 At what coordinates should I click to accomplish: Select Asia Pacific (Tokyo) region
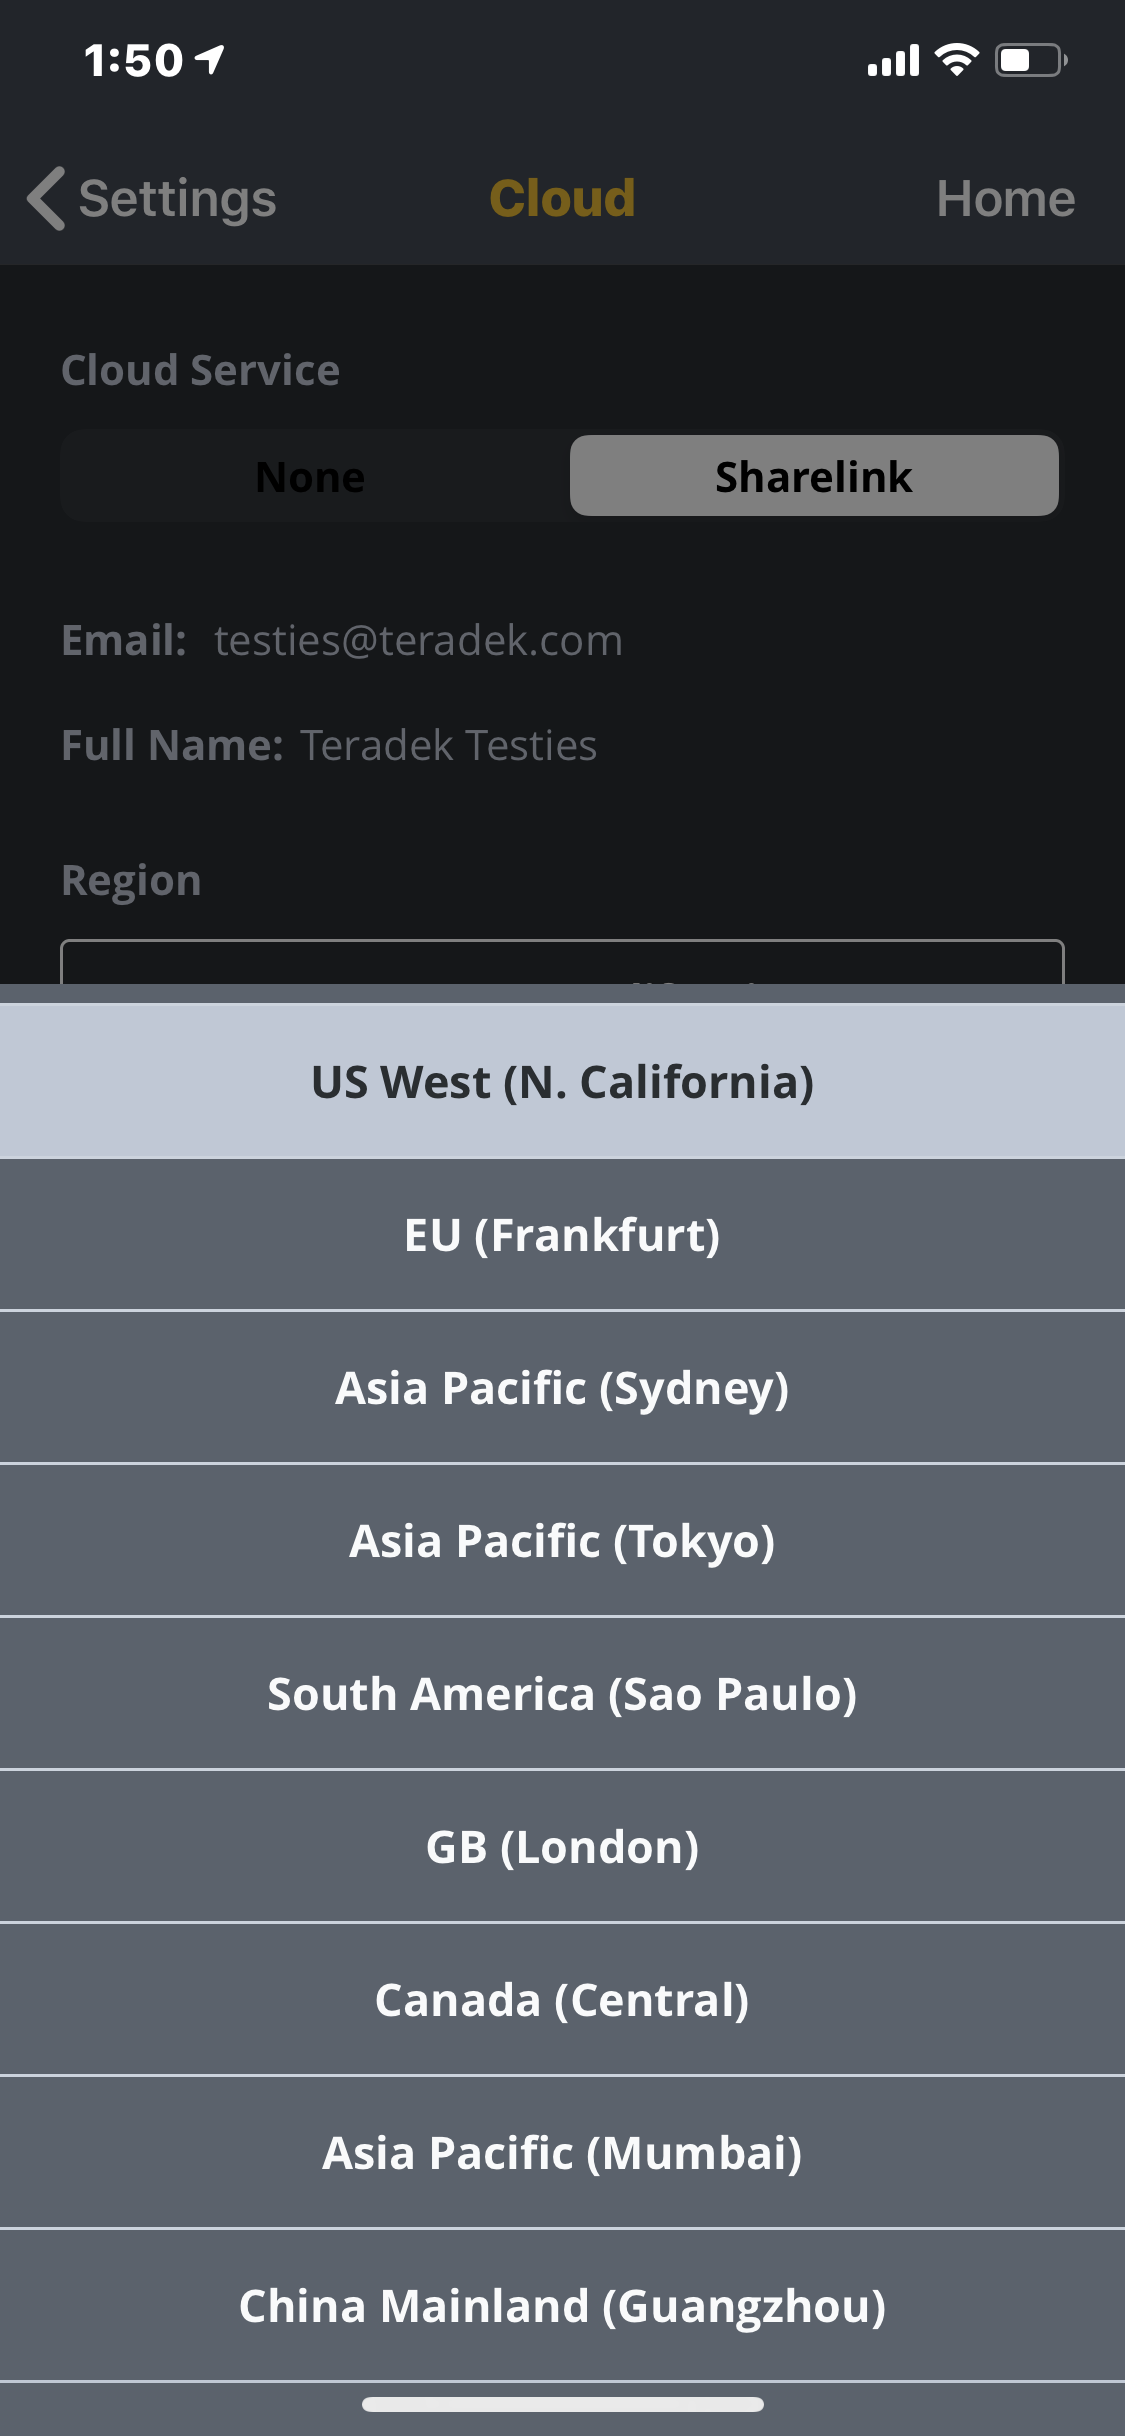click(x=562, y=1541)
